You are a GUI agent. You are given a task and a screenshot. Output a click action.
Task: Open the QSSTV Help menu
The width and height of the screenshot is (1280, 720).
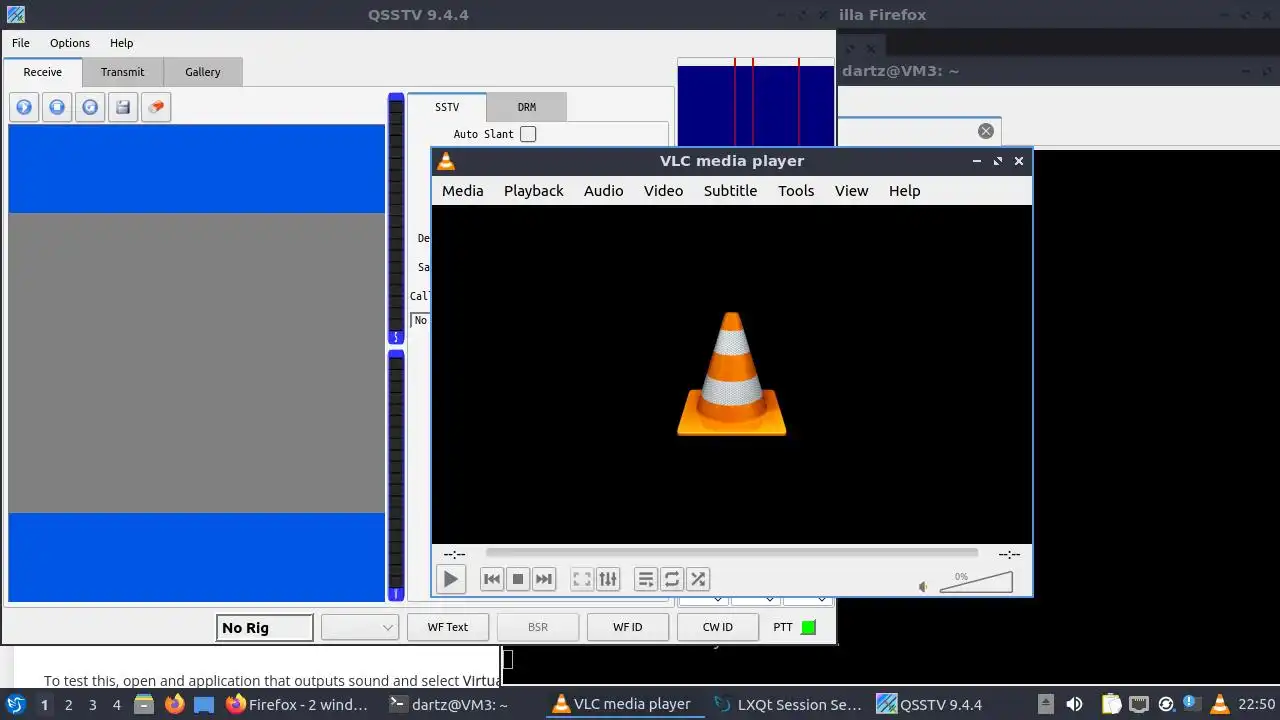pyautogui.click(x=121, y=43)
